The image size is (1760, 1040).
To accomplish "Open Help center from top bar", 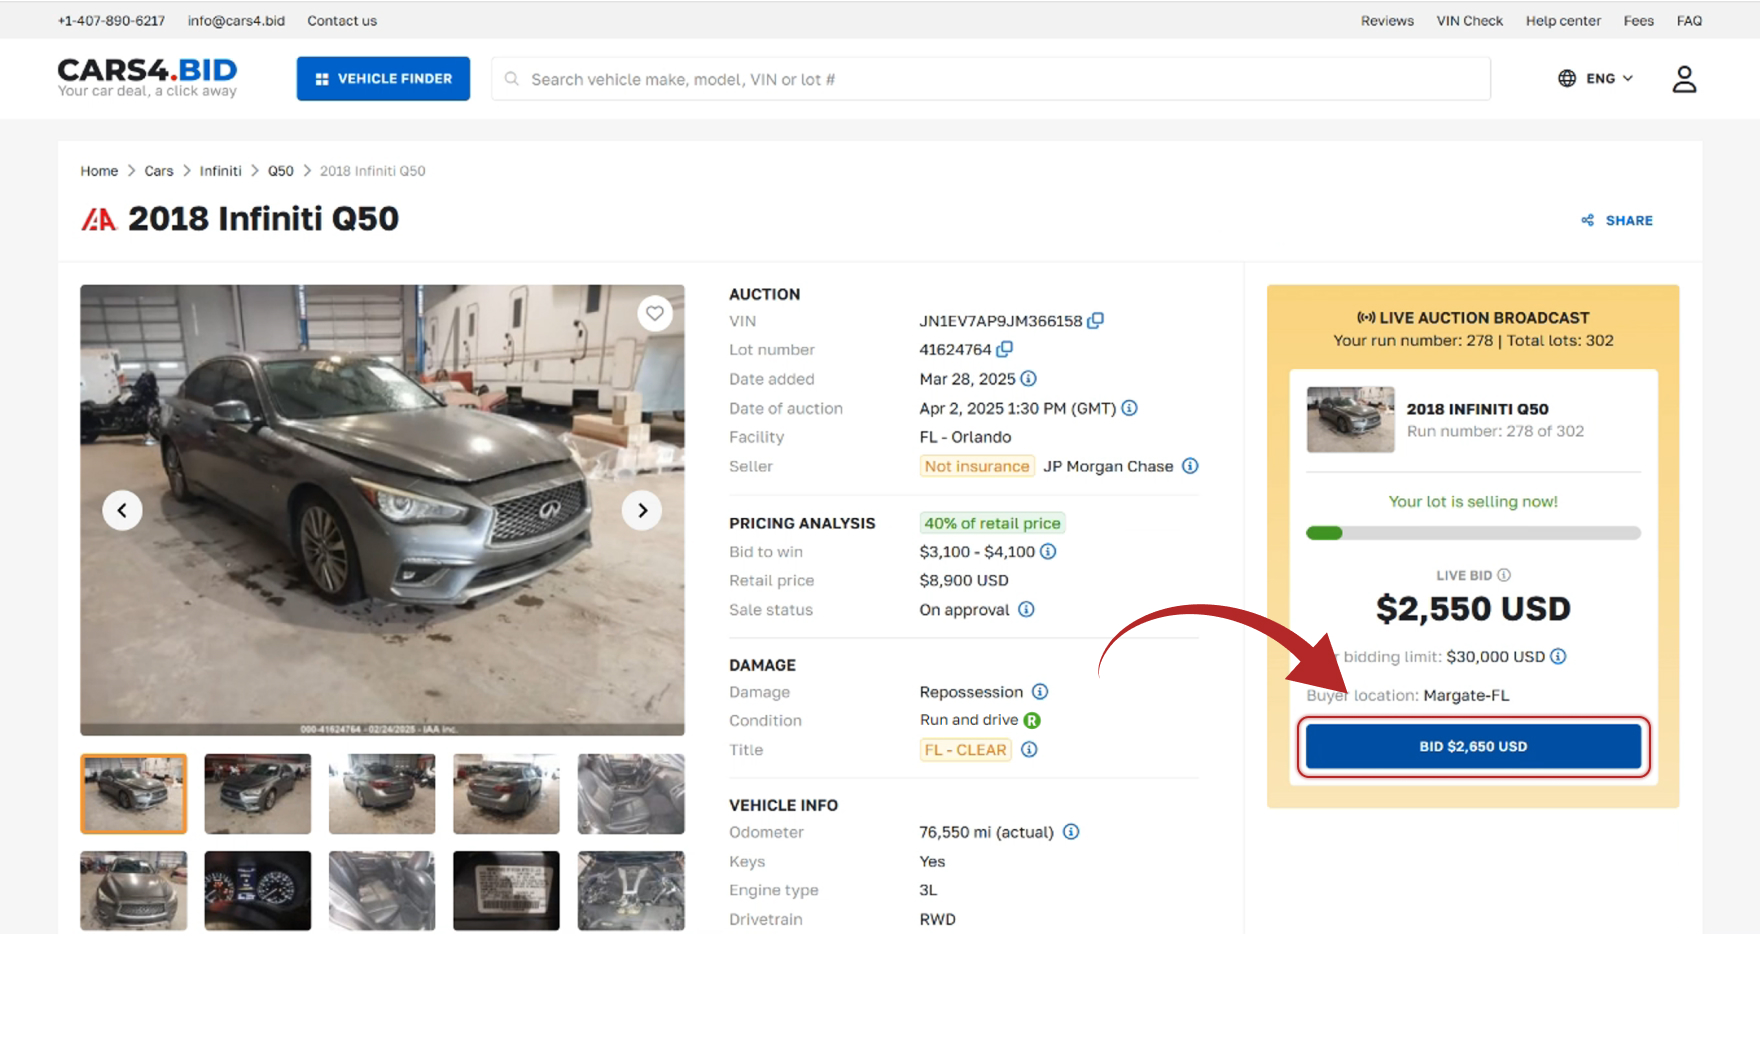I will (1563, 21).
